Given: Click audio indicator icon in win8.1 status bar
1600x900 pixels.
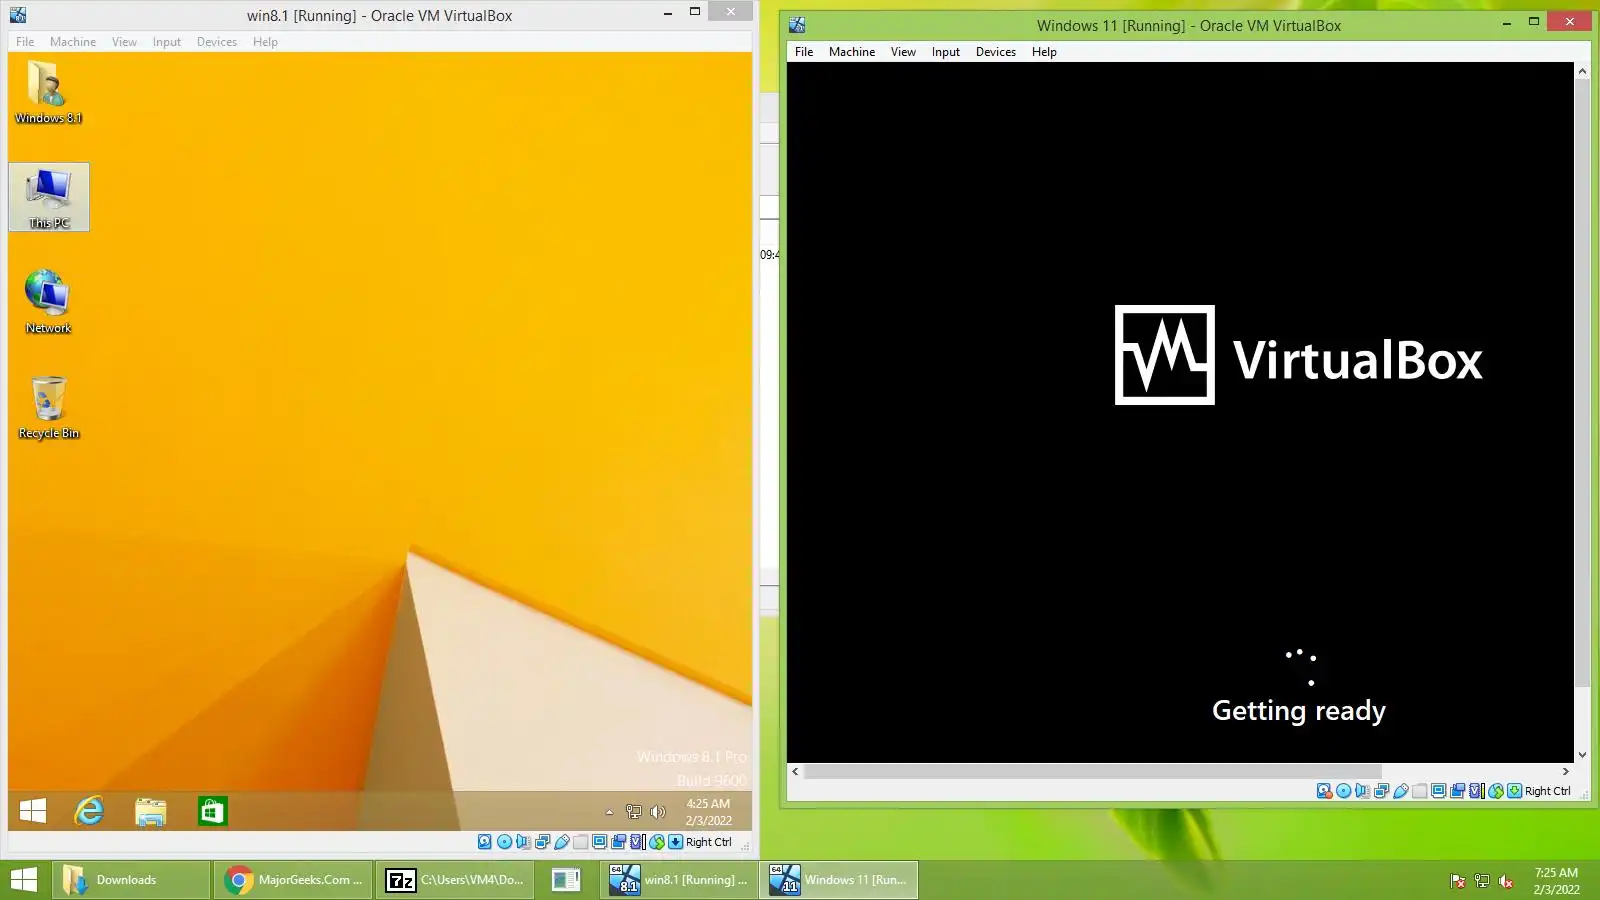Looking at the screenshot, I should click(523, 842).
